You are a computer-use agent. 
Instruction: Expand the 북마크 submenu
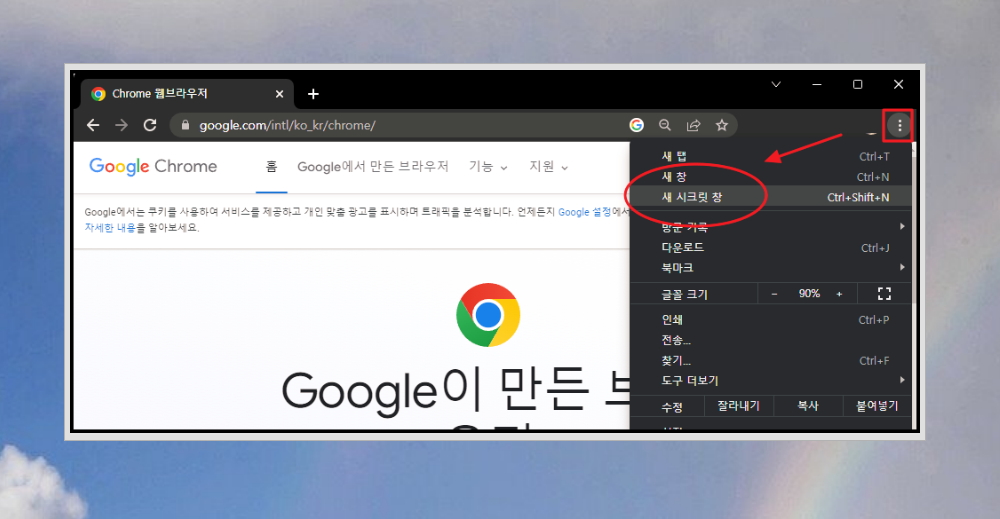tap(772, 268)
